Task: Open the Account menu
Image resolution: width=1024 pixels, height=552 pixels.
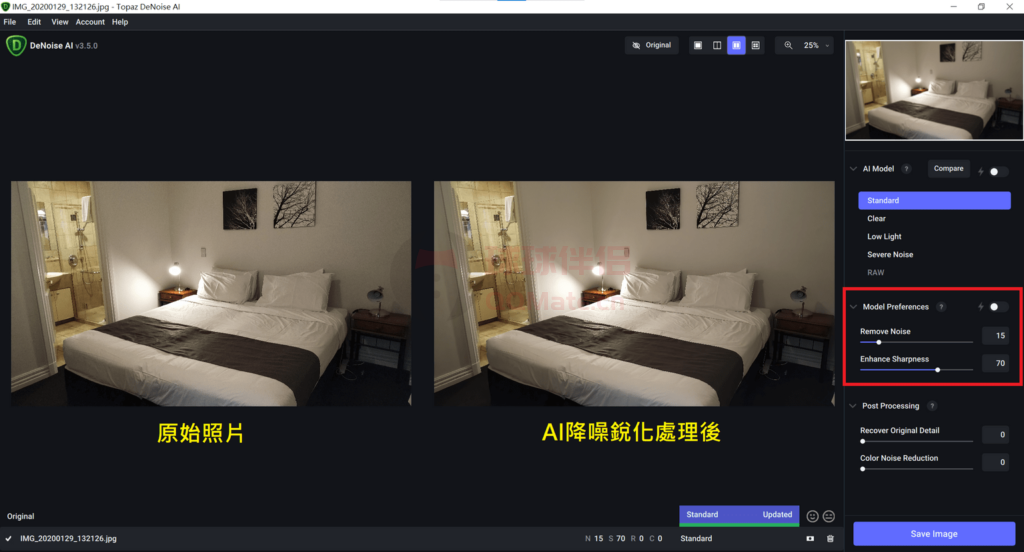Action: click(90, 22)
